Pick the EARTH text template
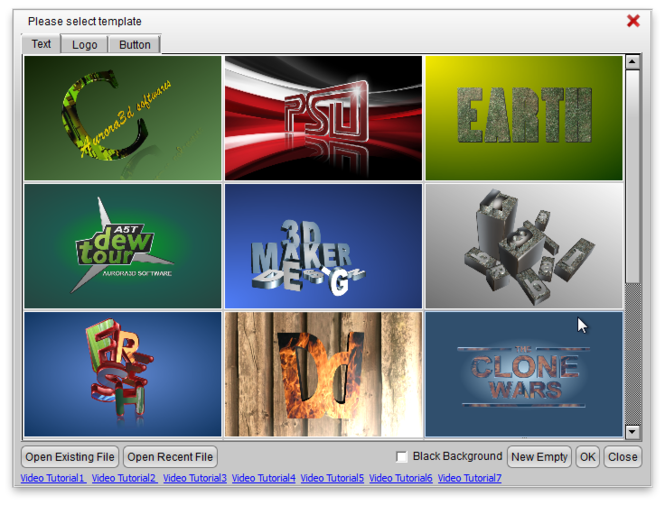 [524, 118]
